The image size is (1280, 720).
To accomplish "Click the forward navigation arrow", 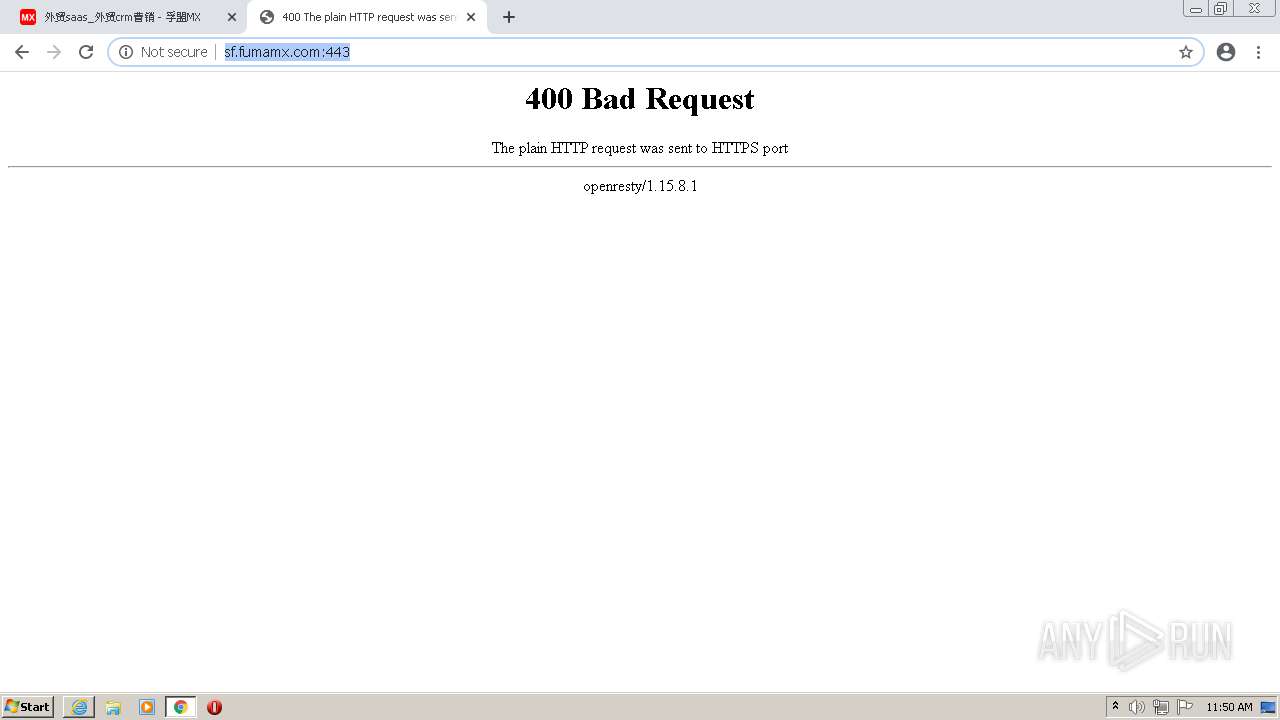I will tap(54, 52).
